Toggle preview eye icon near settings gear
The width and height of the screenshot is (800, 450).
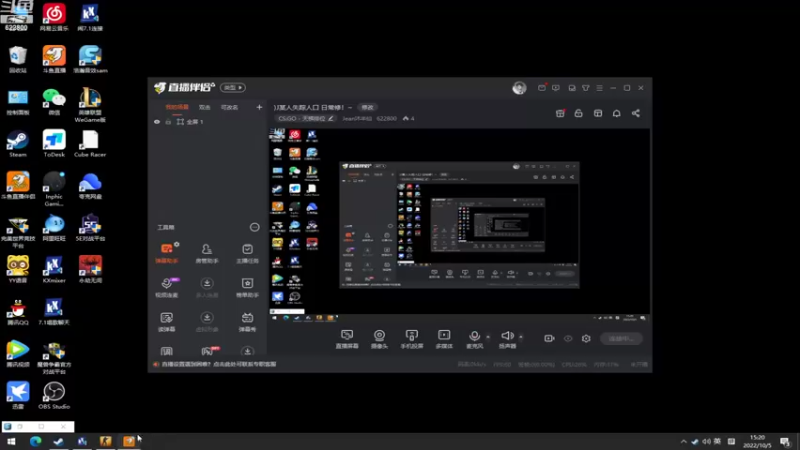pyautogui.click(x=568, y=338)
